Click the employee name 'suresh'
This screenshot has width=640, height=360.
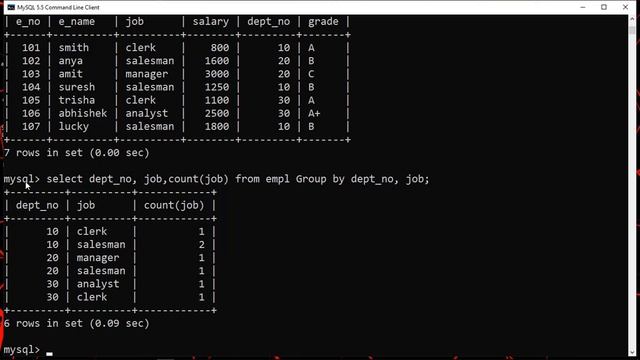click(x=76, y=87)
